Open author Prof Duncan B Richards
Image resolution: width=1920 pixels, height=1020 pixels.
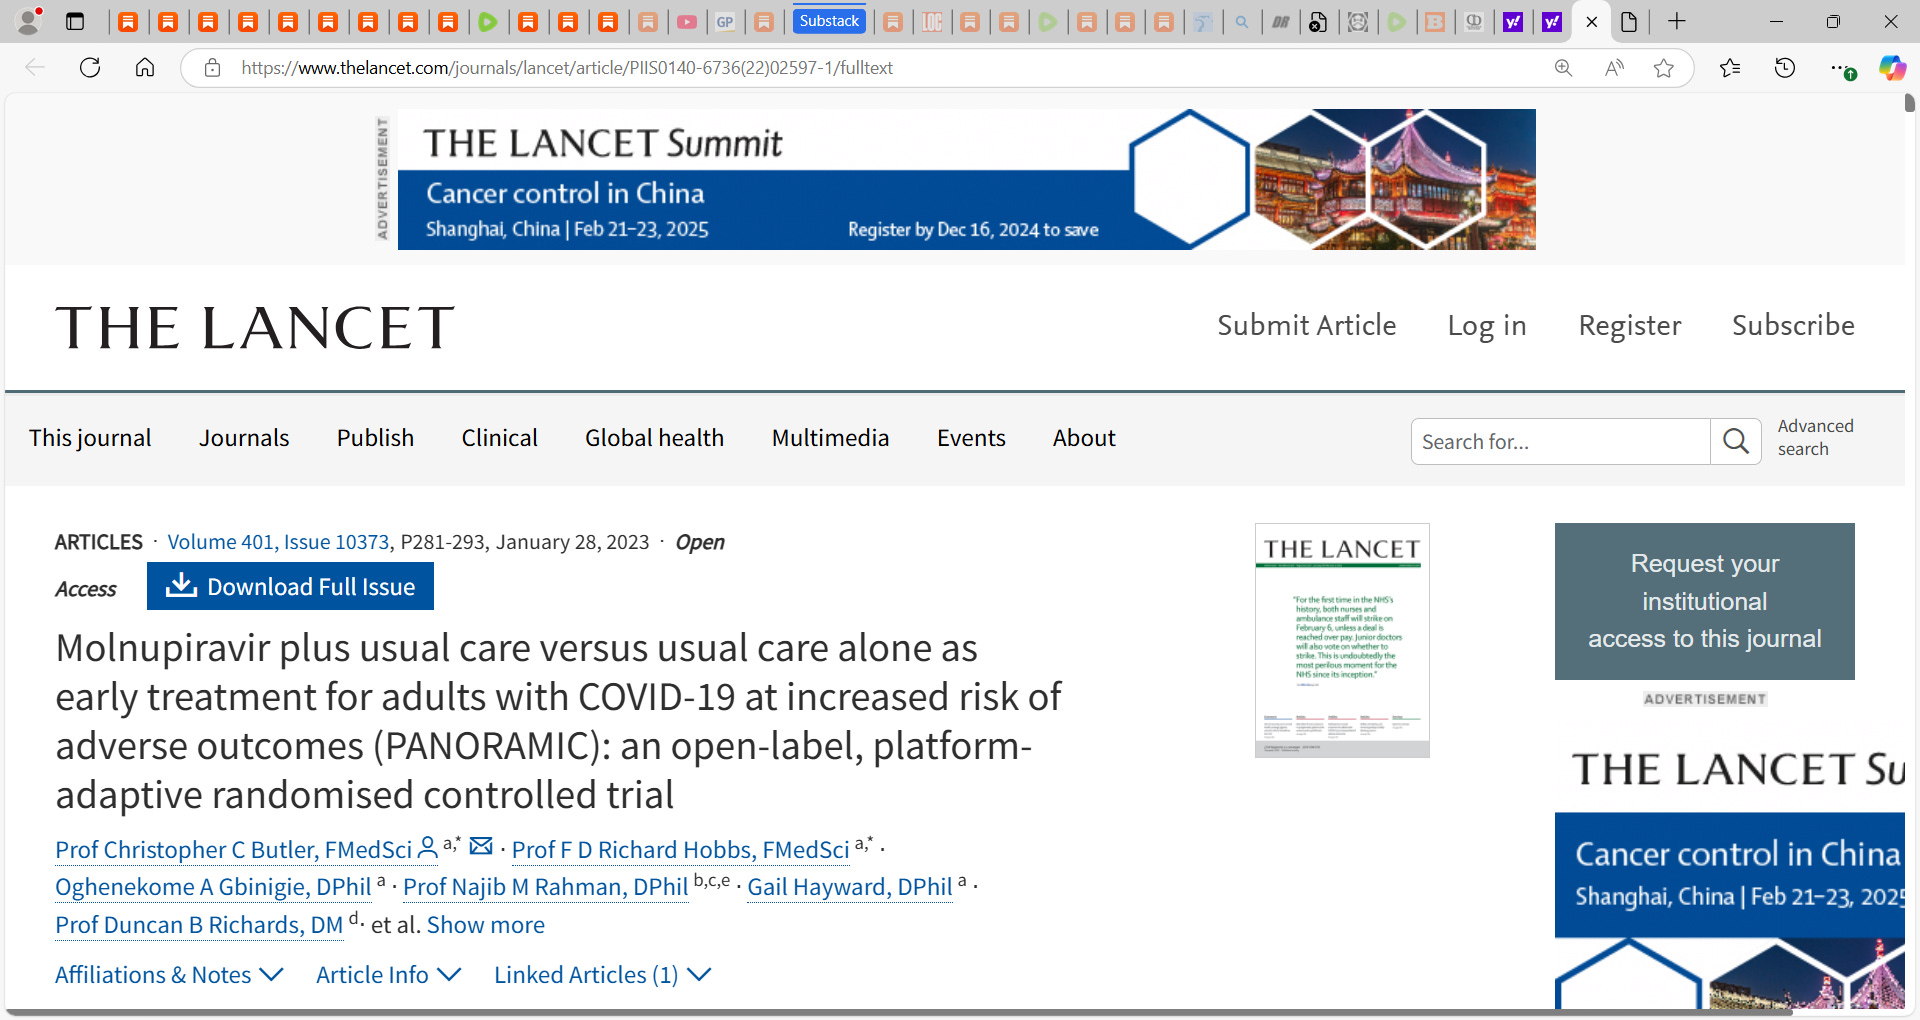point(199,925)
